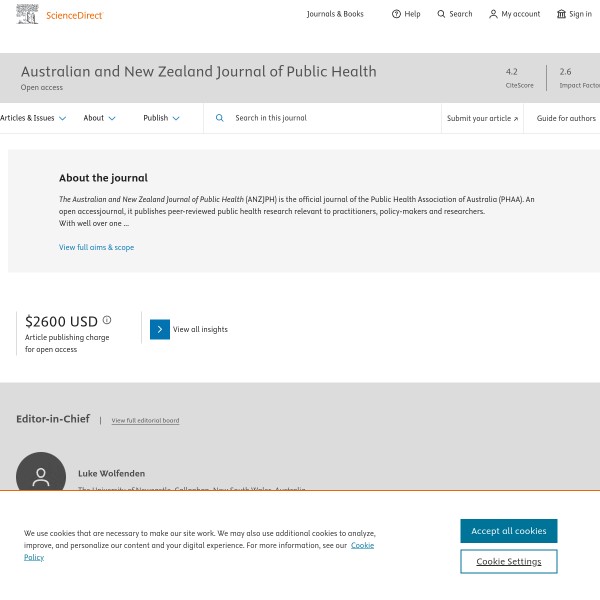Click the info icon beside $2600 USD
This screenshot has width=600, height=600.
[x=107, y=320]
